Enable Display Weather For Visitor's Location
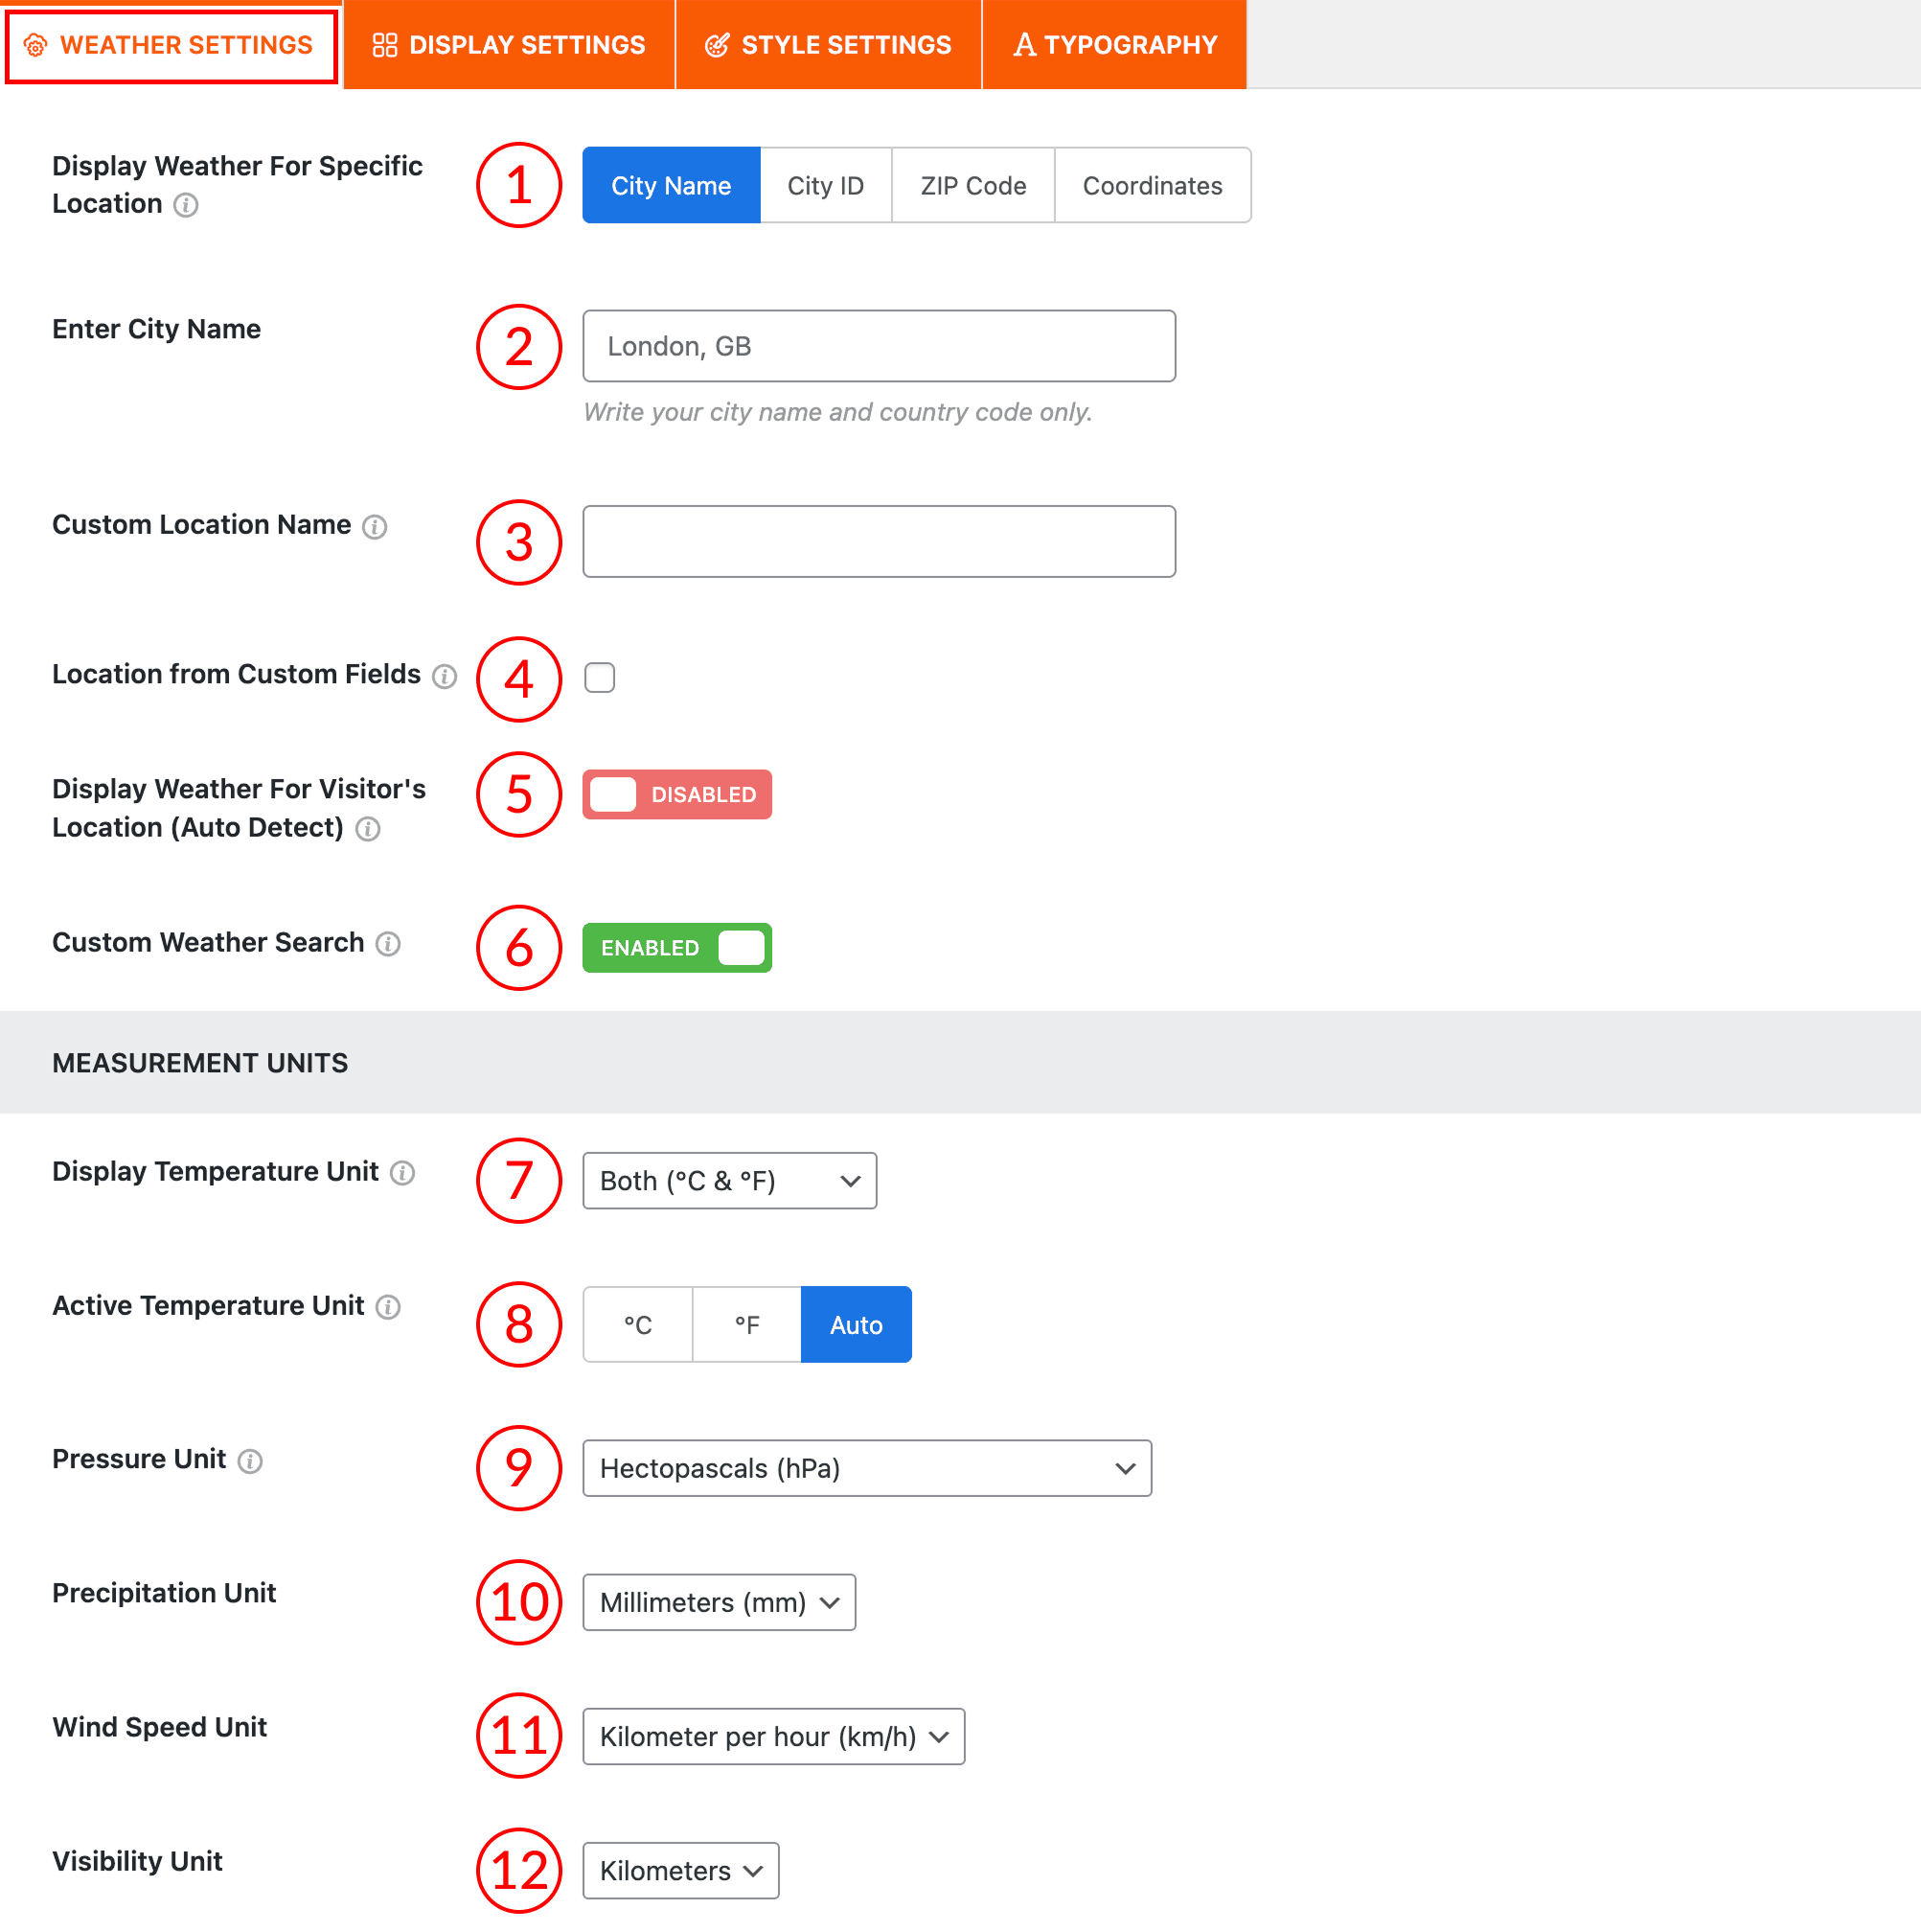The image size is (1921, 1932). (x=677, y=794)
